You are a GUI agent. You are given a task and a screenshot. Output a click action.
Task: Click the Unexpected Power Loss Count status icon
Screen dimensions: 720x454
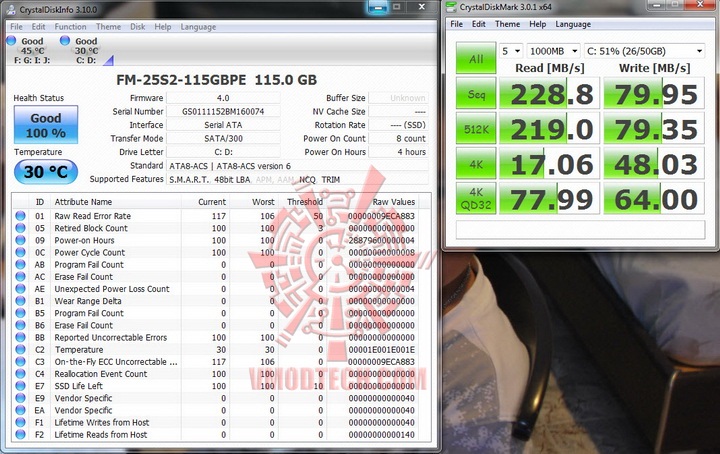(20, 289)
